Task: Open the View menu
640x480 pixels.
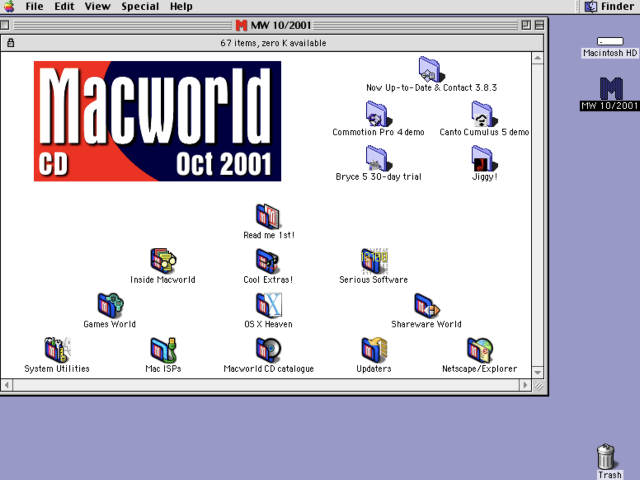Action: (x=98, y=7)
